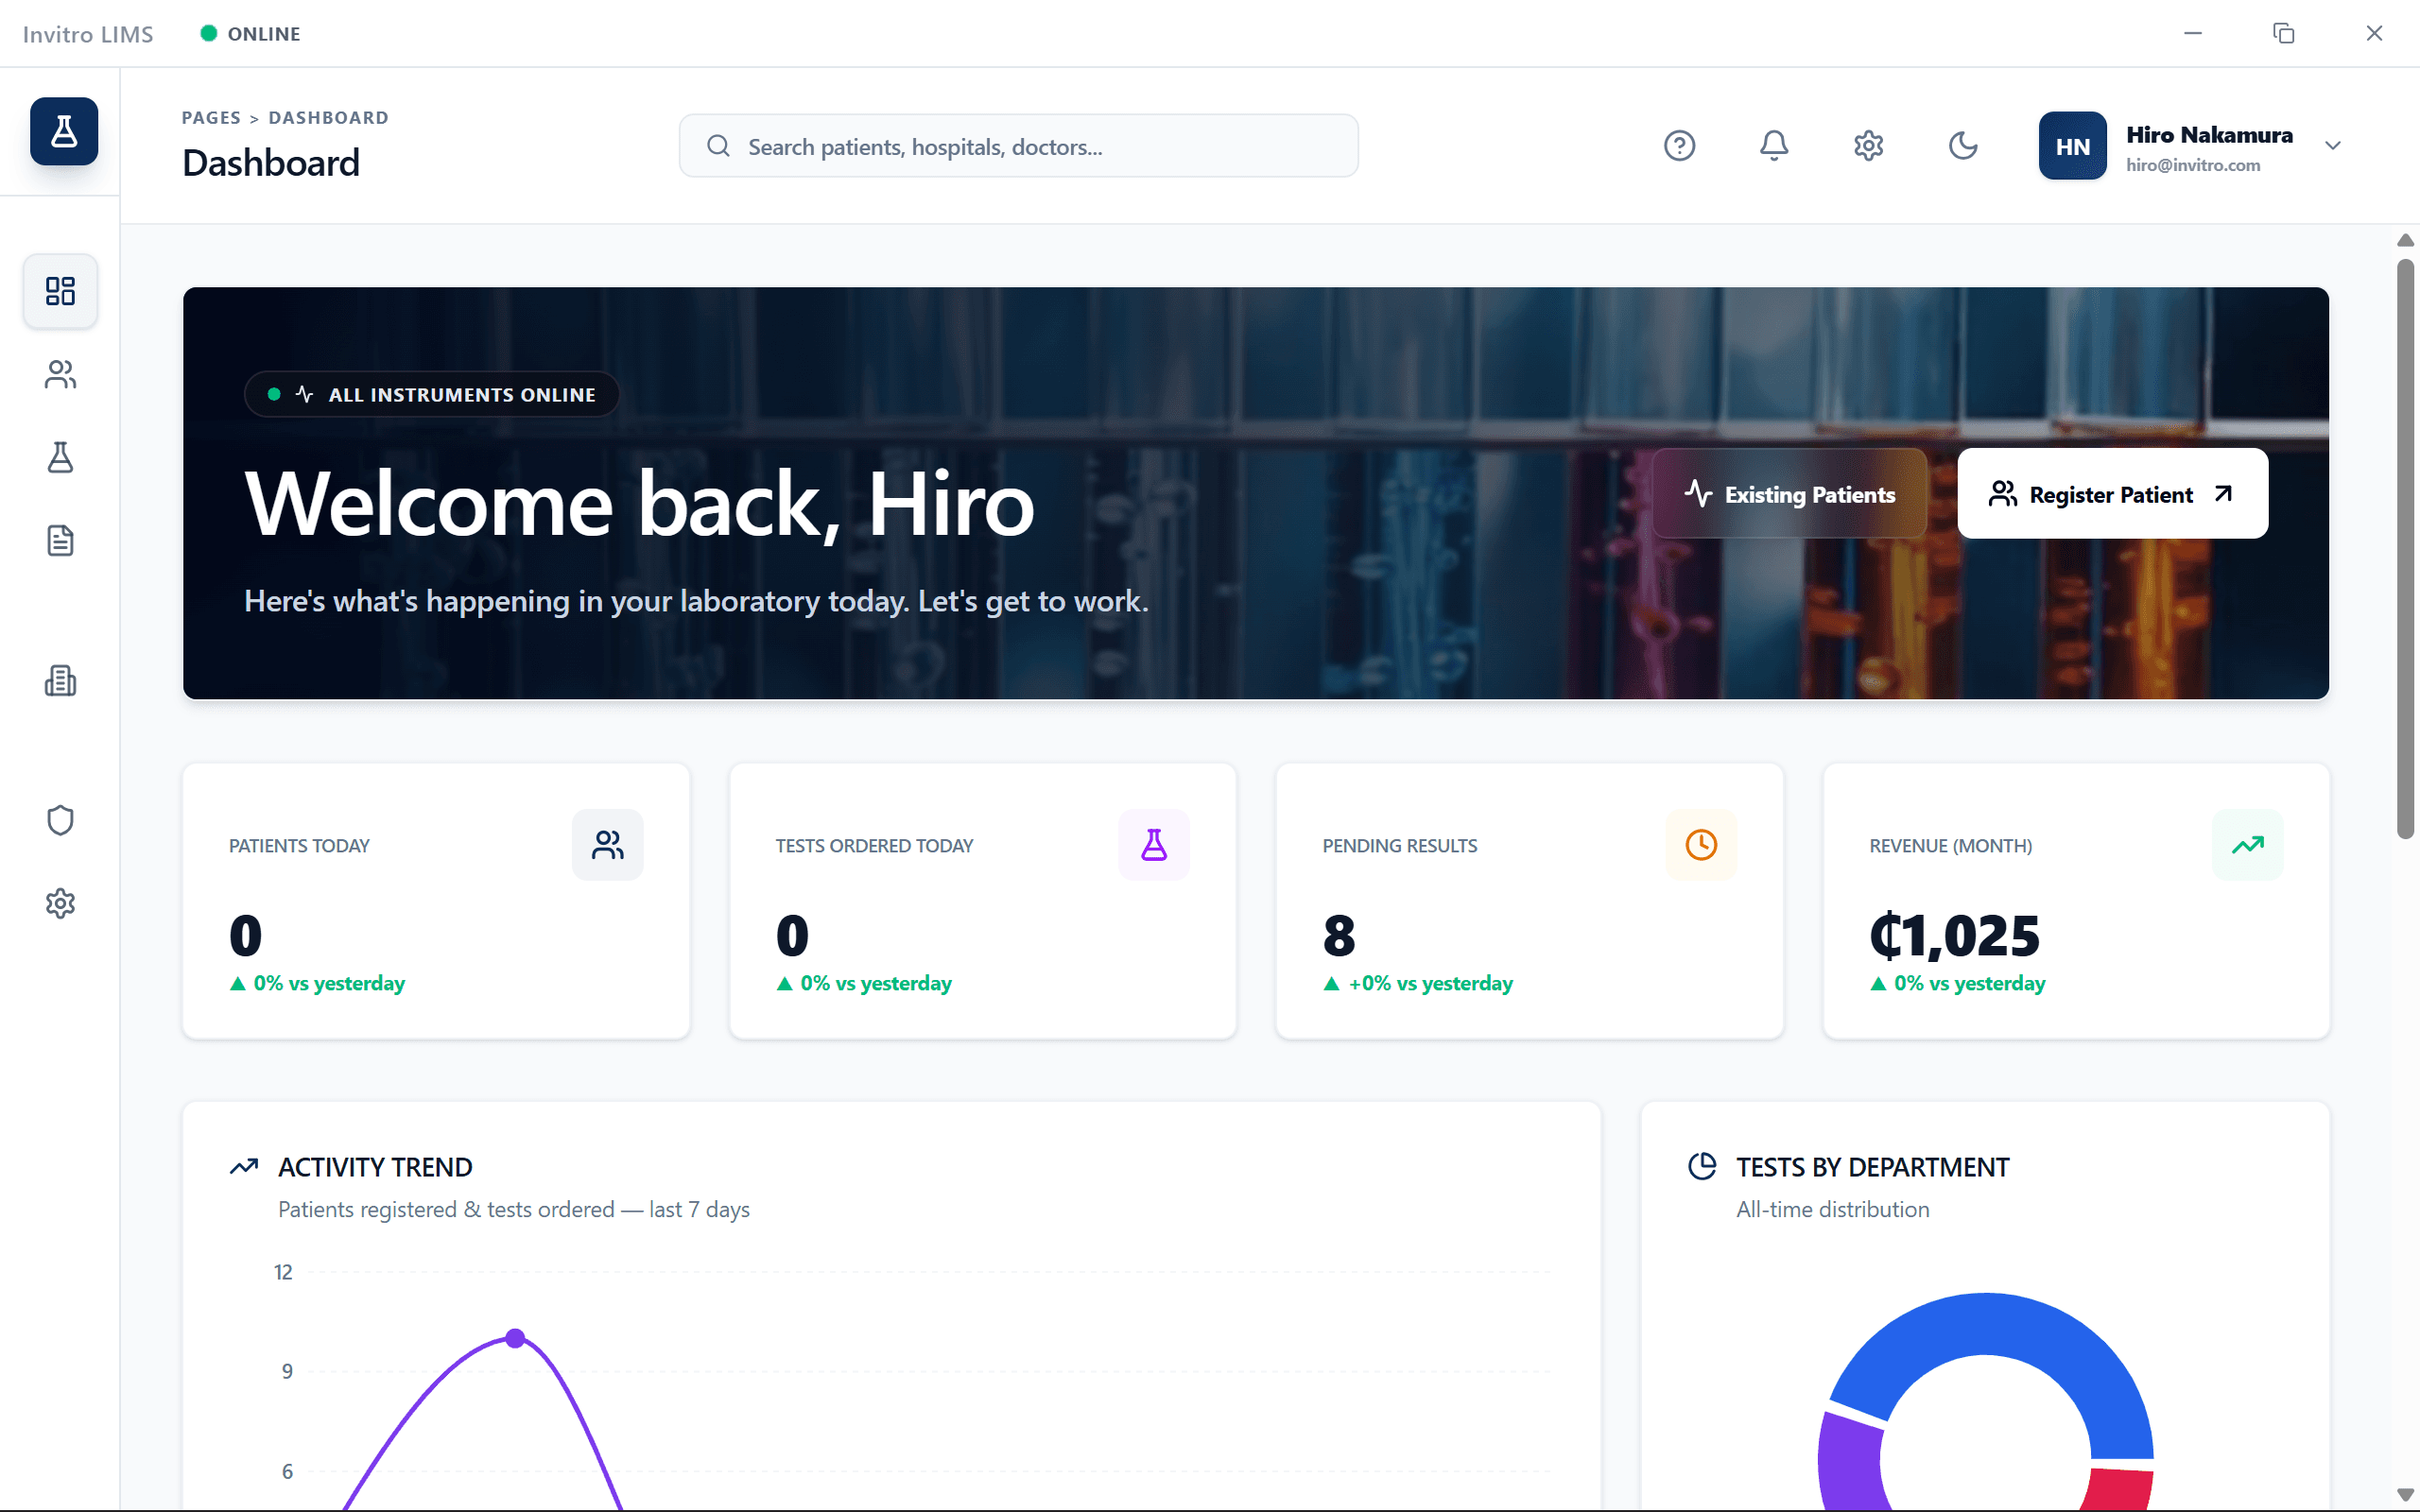Screen dimensions: 2420x1512
Task: Click the Tests Ordered Today flask icon
Action: (x=1154, y=845)
